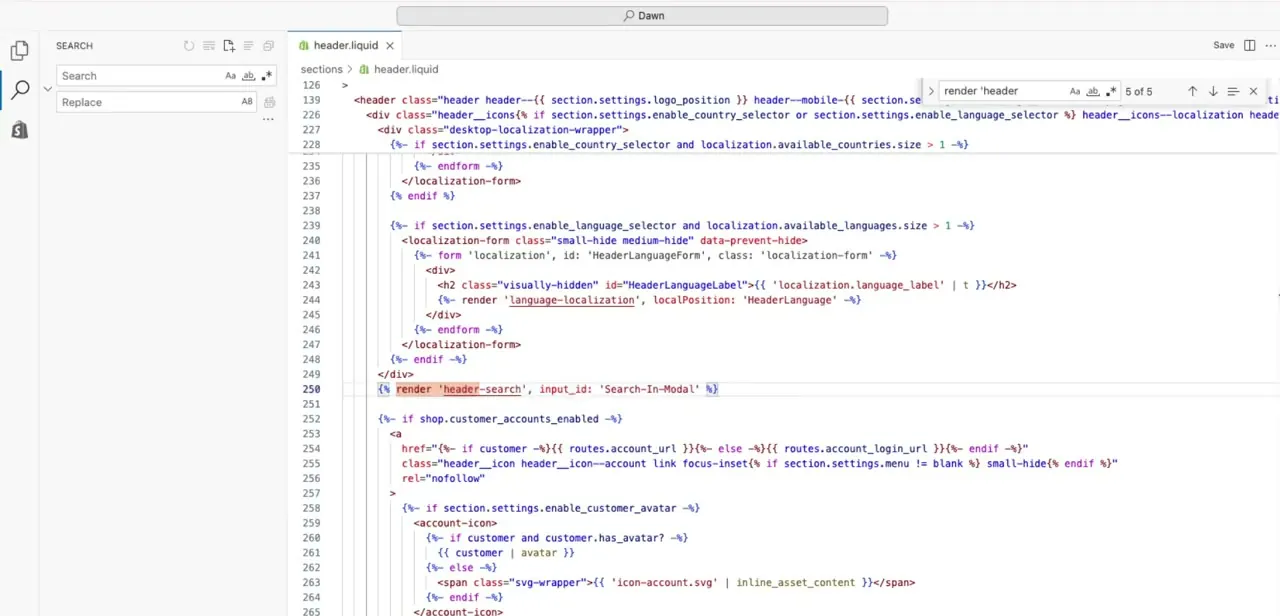
Task: Click sticky scroll line 139 header tag
Action: pos(376,100)
